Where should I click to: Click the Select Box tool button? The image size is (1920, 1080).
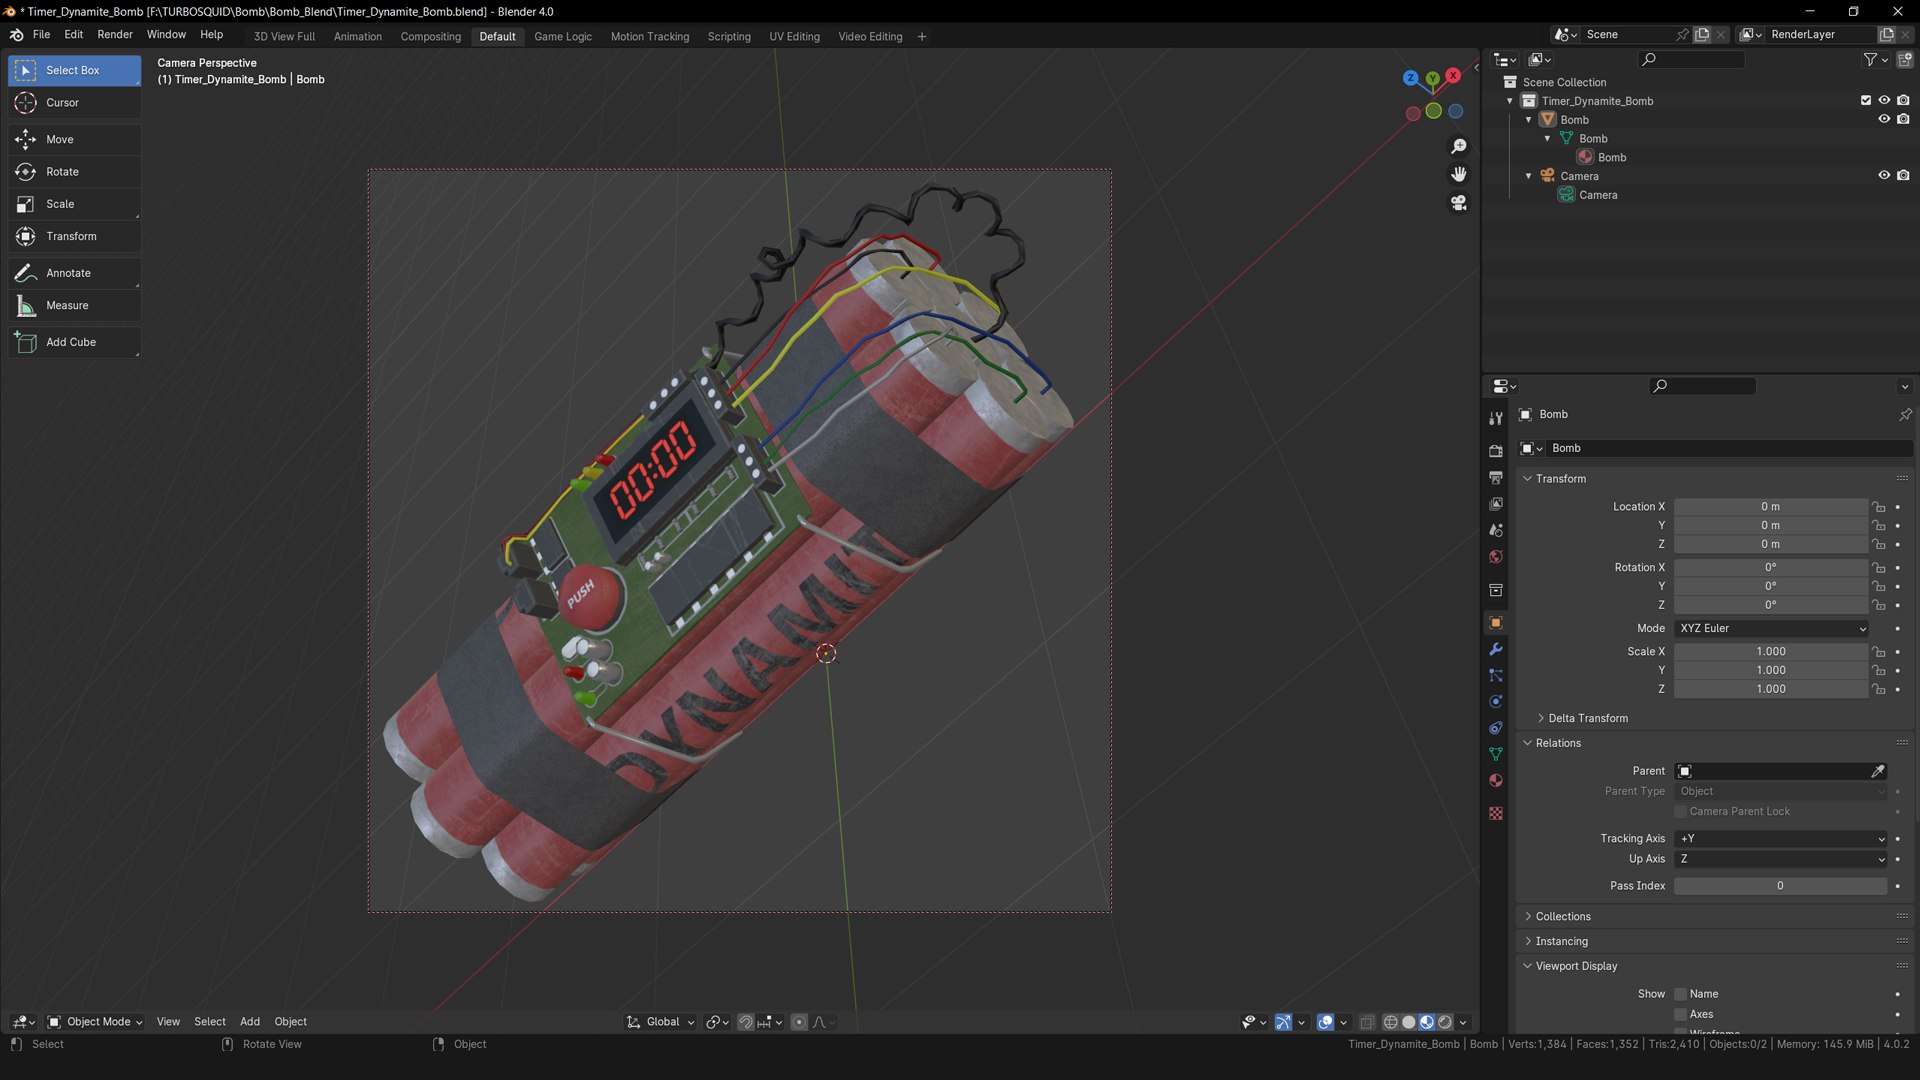coord(74,70)
